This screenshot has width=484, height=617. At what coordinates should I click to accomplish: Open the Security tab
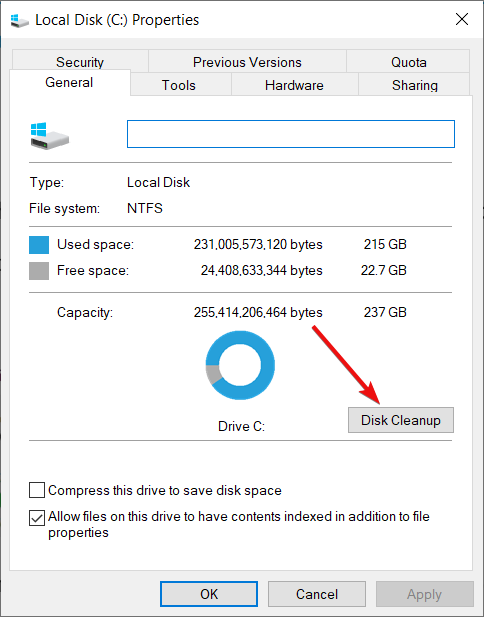(80, 62)
